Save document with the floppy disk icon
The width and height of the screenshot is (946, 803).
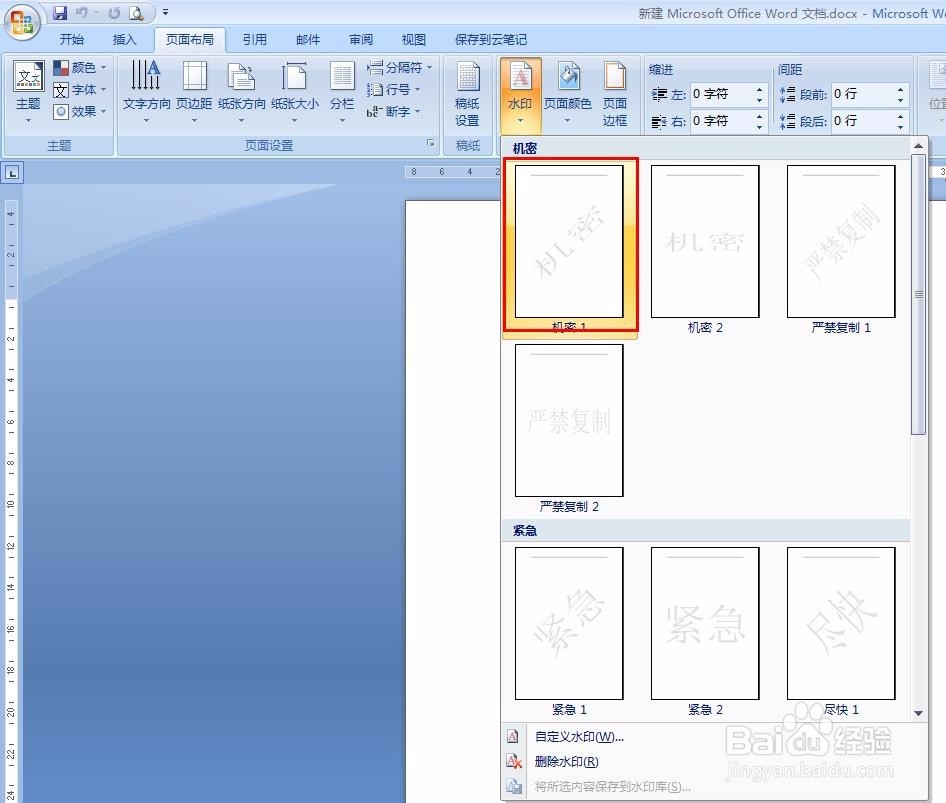60,12
